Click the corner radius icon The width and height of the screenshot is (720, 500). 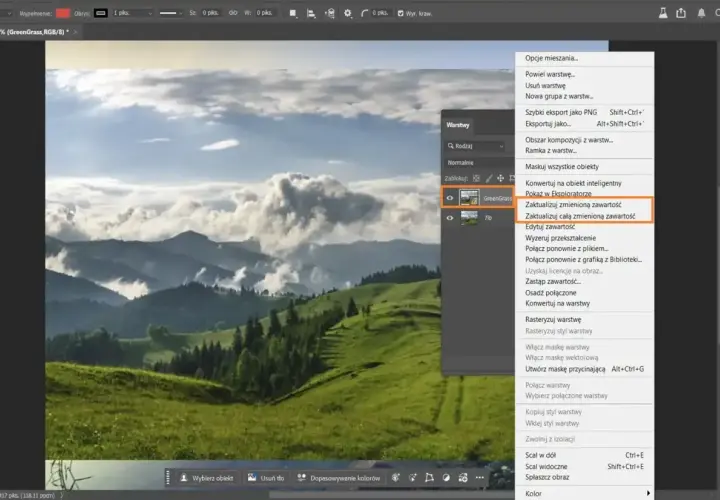pos(365,13)
